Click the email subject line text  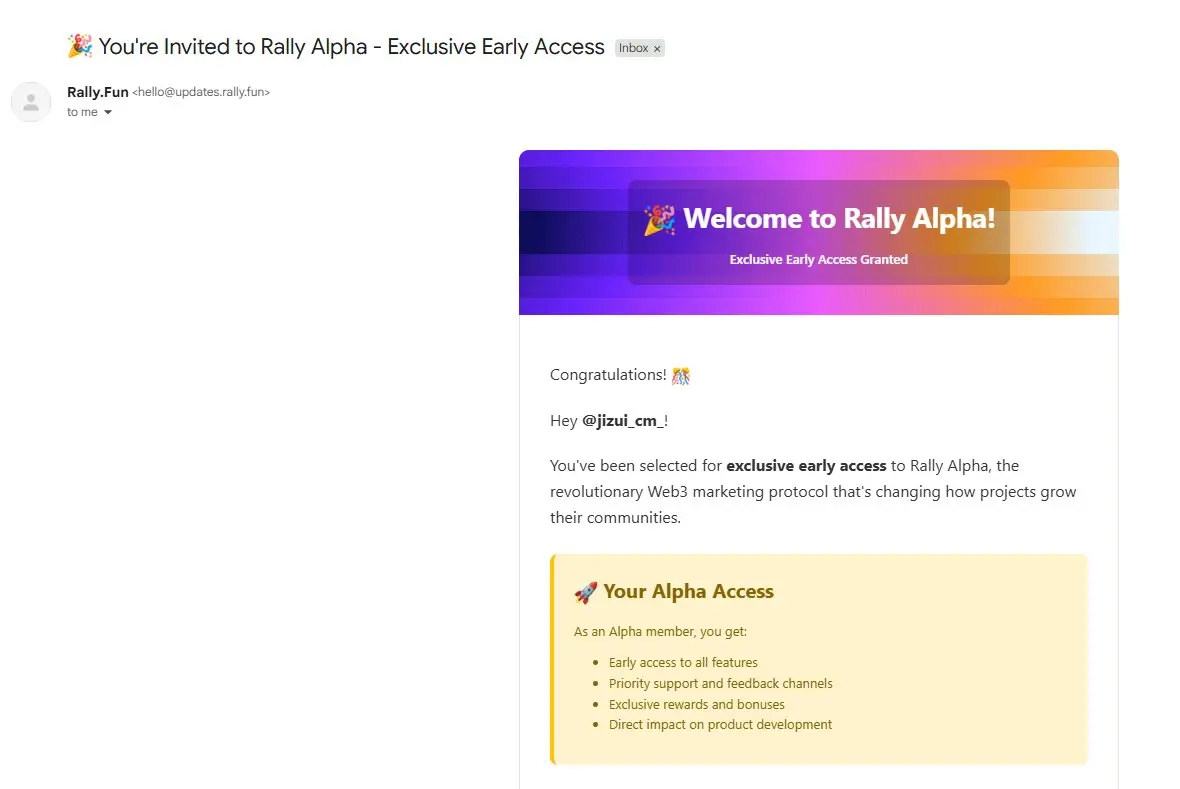coord(351,46)
